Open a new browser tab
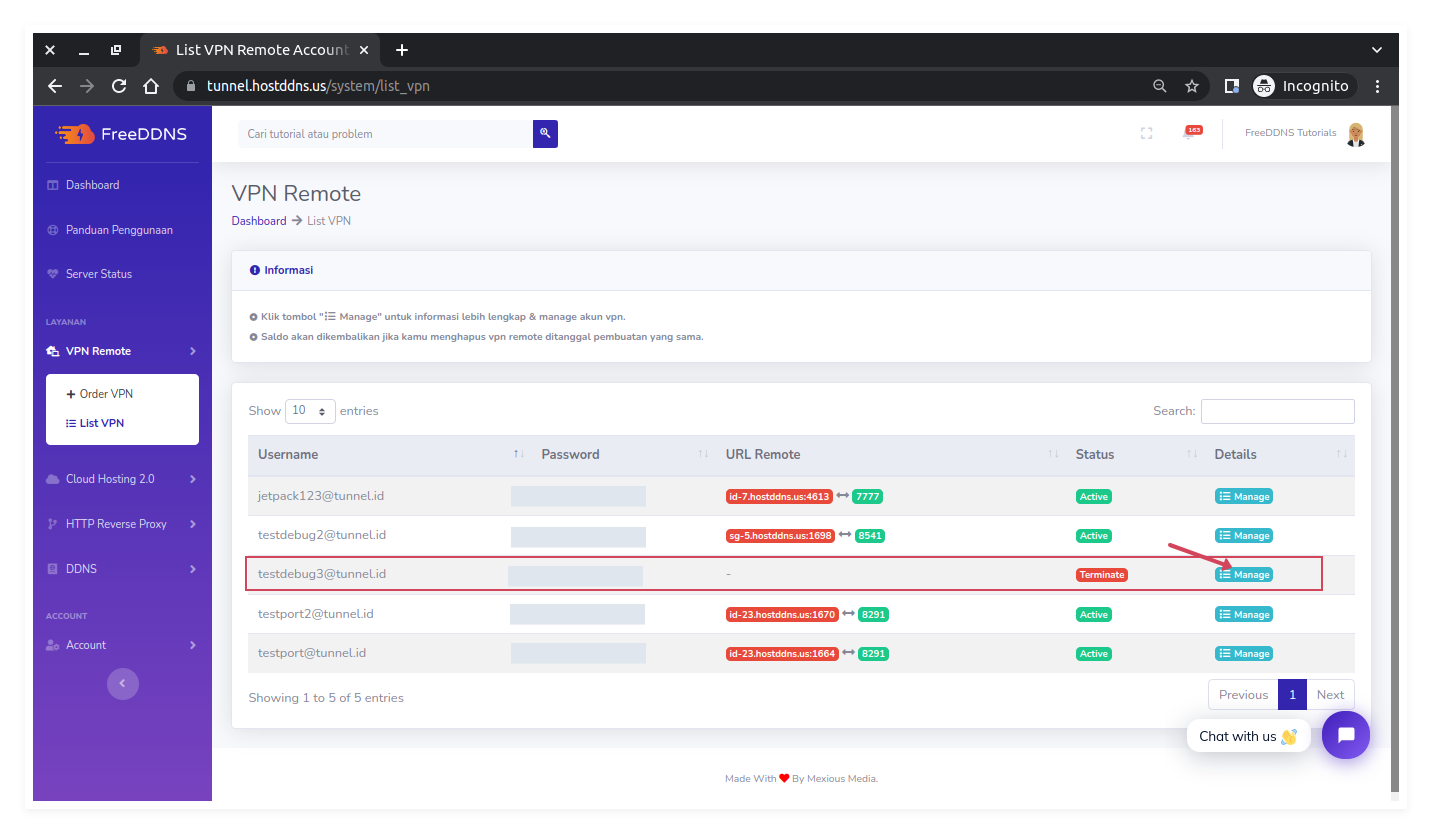The image size is (1432, 834). coord(402,50)
